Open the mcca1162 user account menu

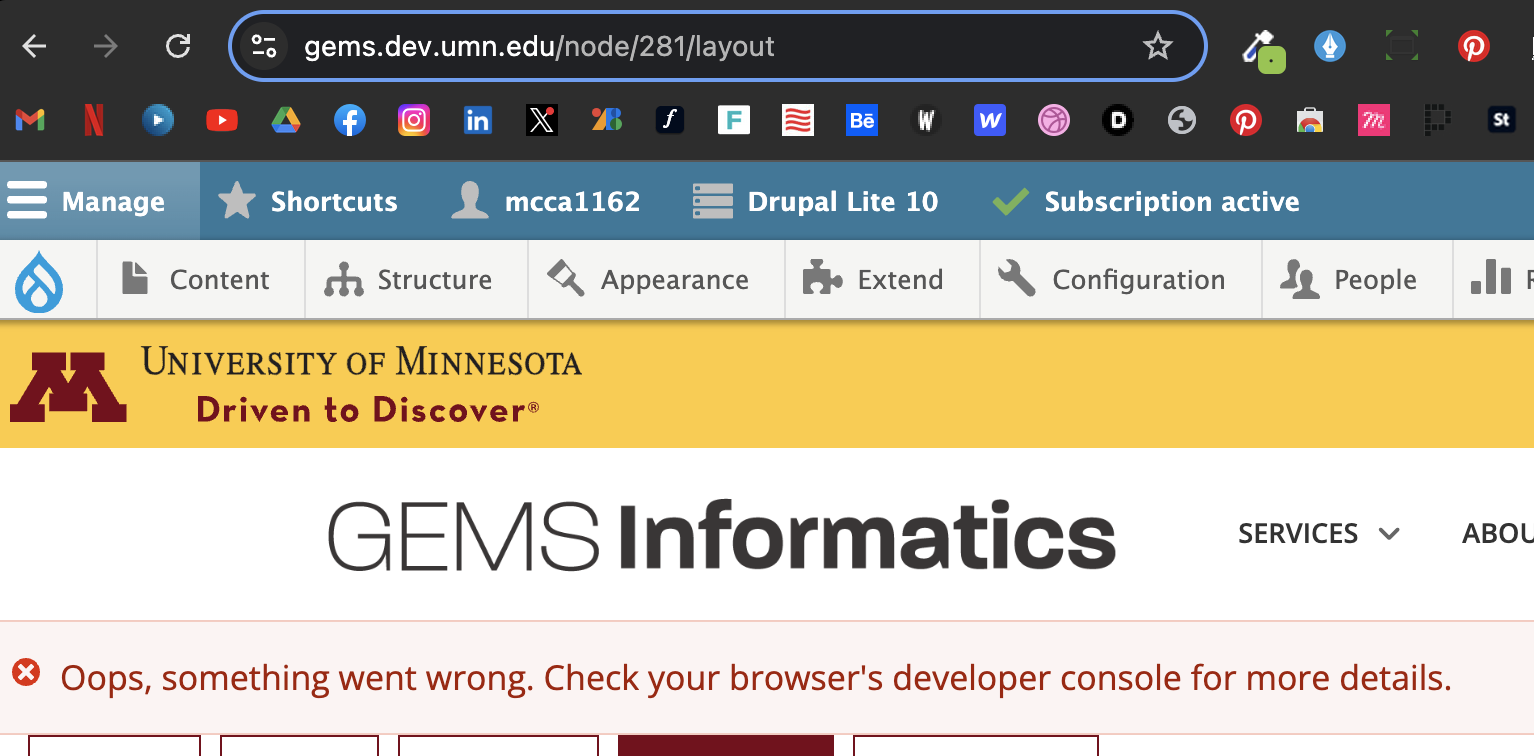click(546, 202)
